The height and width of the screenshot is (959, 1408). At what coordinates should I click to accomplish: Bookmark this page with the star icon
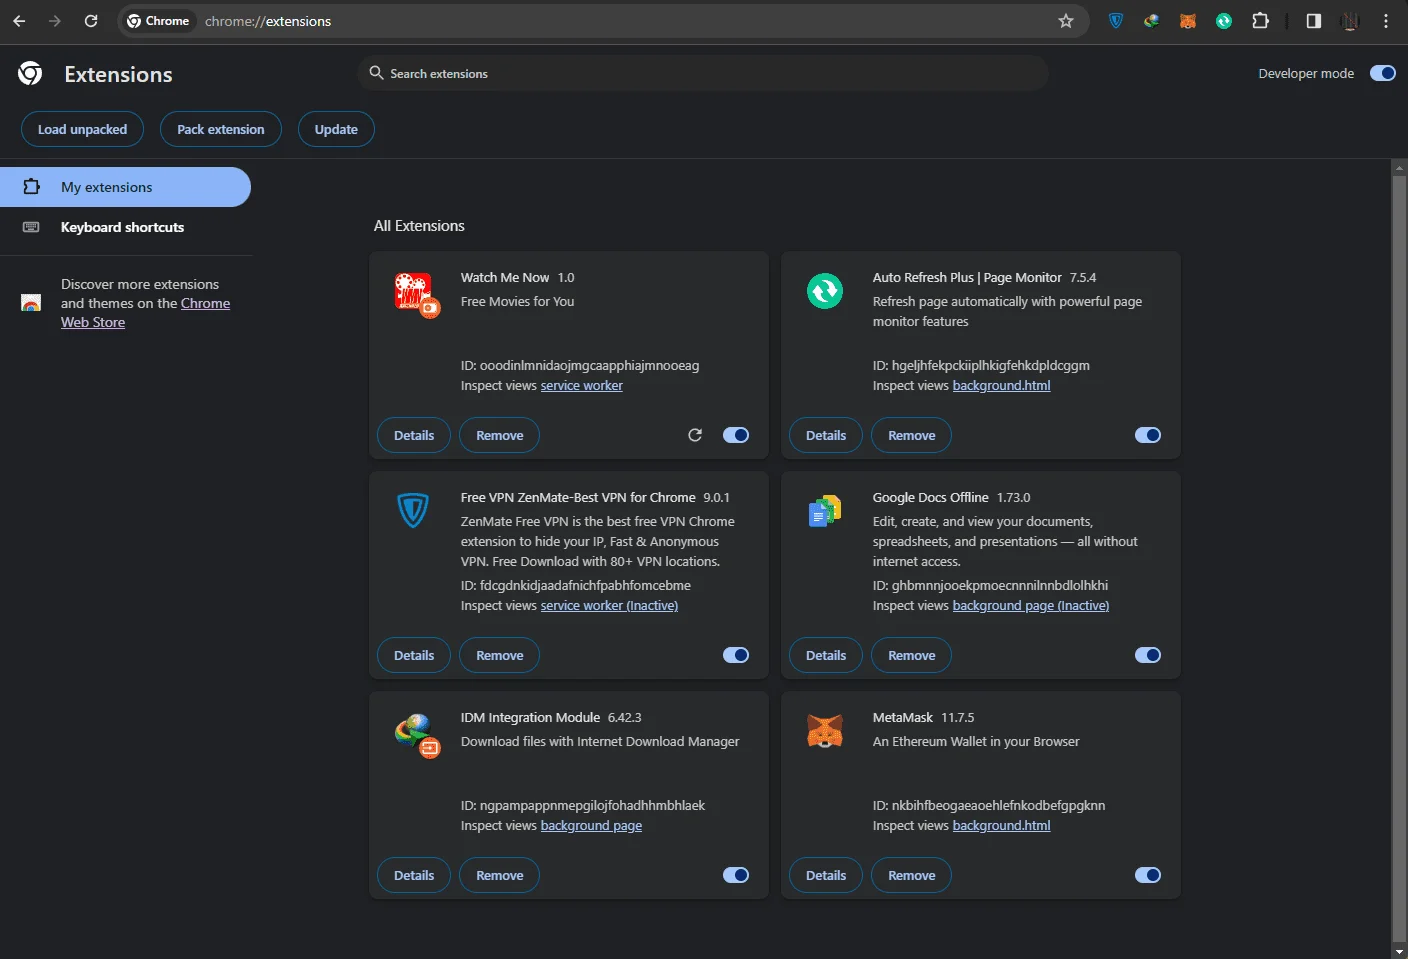[1066, 21]
